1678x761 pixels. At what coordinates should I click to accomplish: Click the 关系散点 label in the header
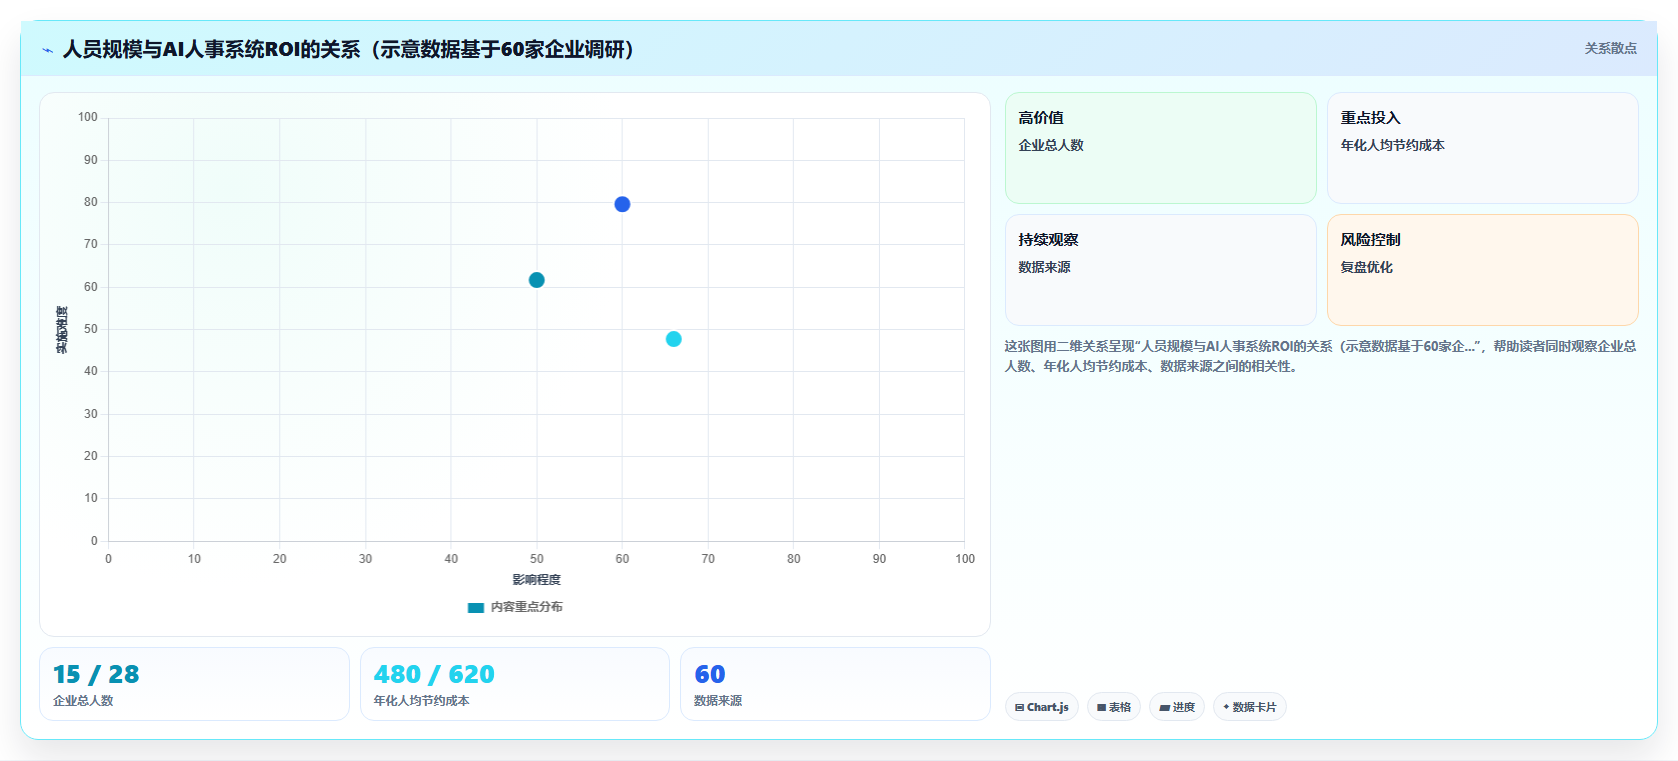(x=1610, y=48)
